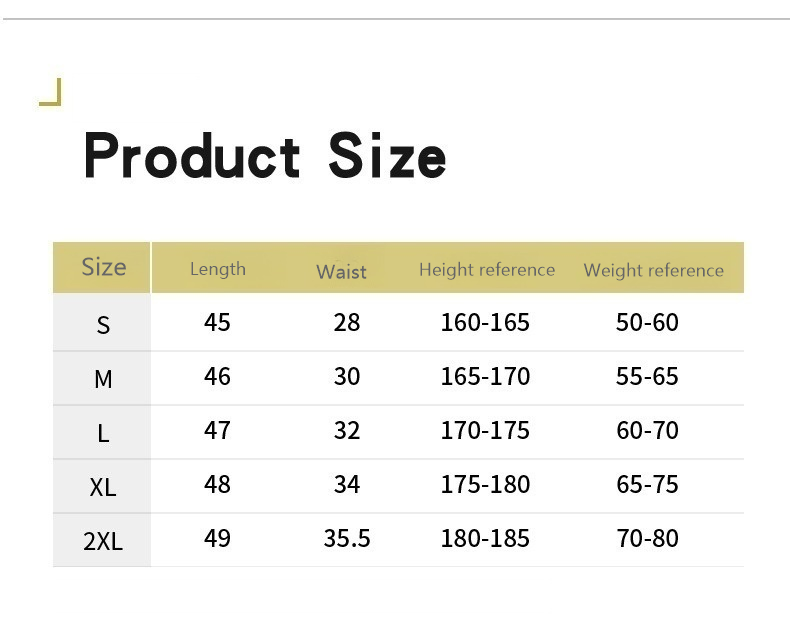Select the M size row label

point(103,379)
